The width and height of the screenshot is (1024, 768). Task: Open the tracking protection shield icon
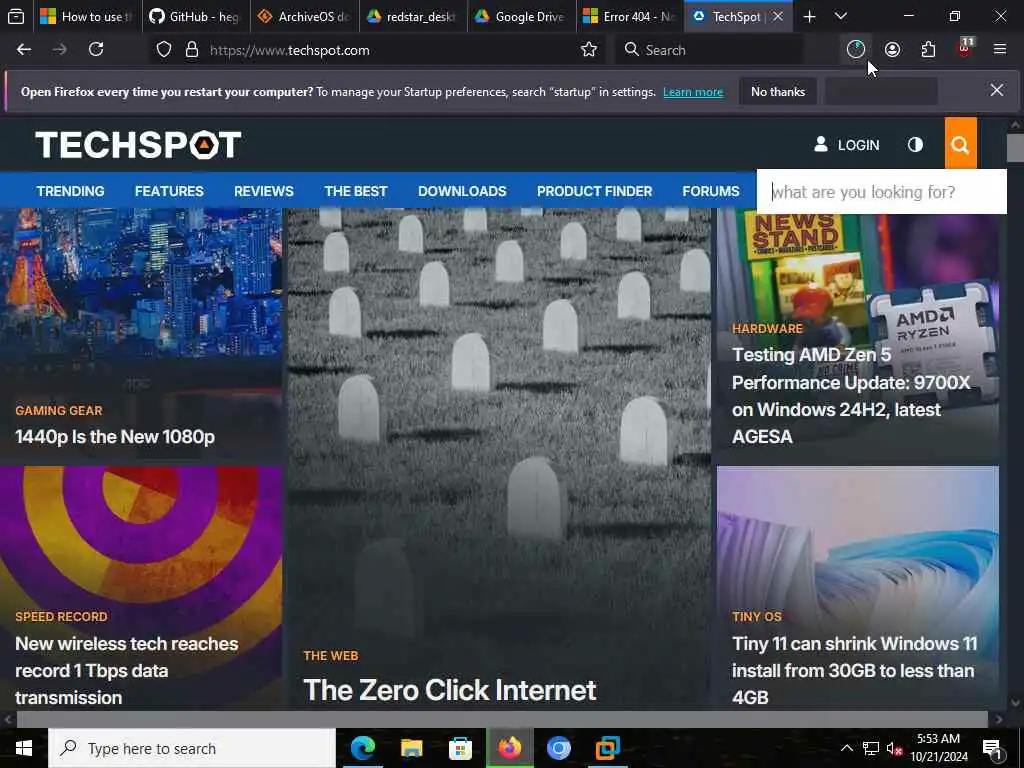click(x=164, y=50)
